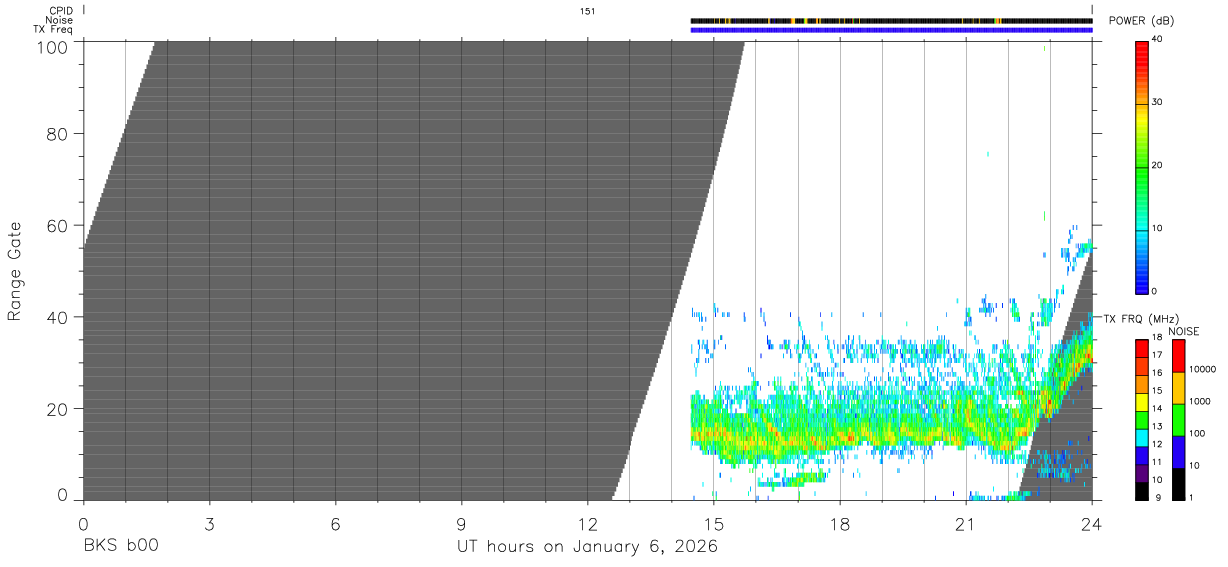1228x567 pixels.
Task: Click the 6 tick label on the UT hours axis
Action: coord(335,525)
